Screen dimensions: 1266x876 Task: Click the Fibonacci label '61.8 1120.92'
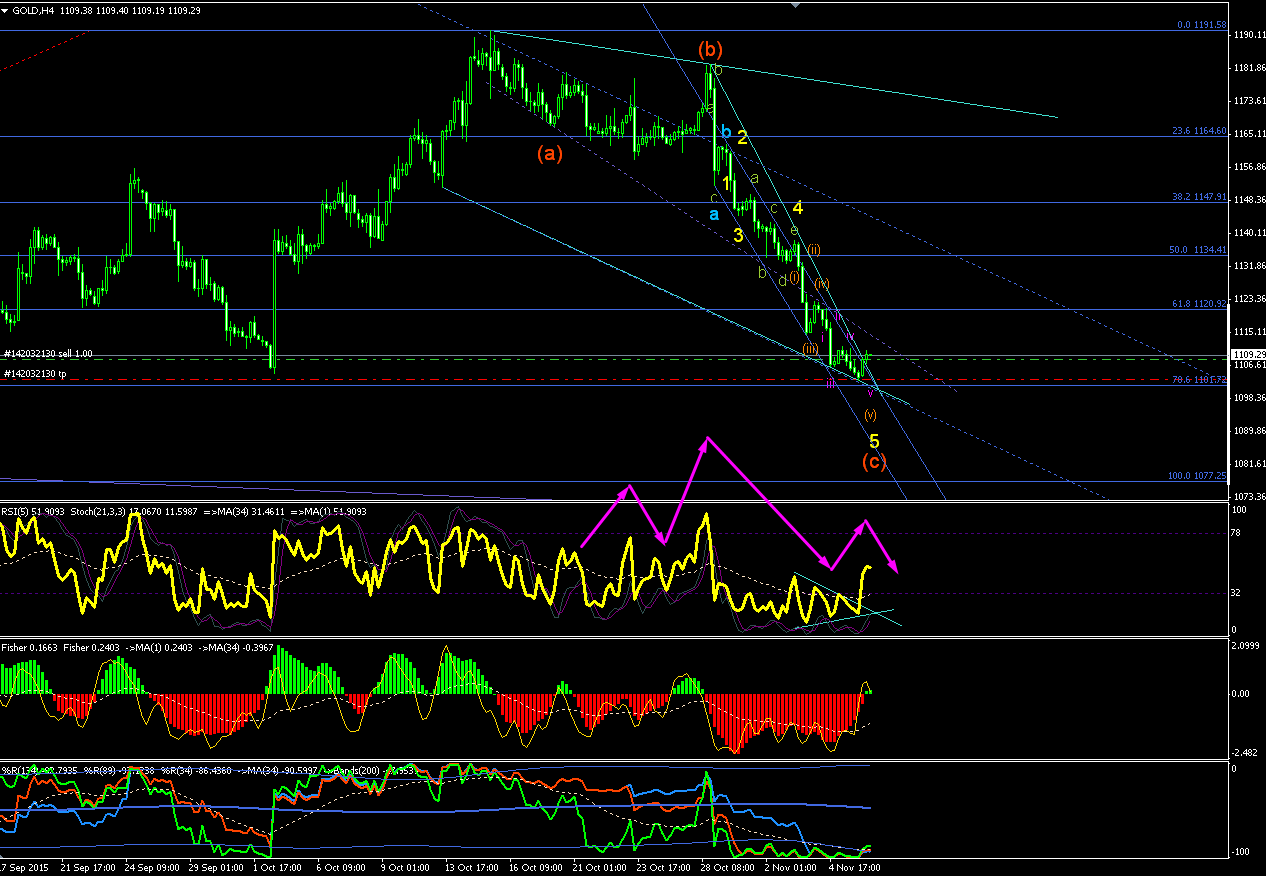pyautogui.click(x=1199, y=303)
